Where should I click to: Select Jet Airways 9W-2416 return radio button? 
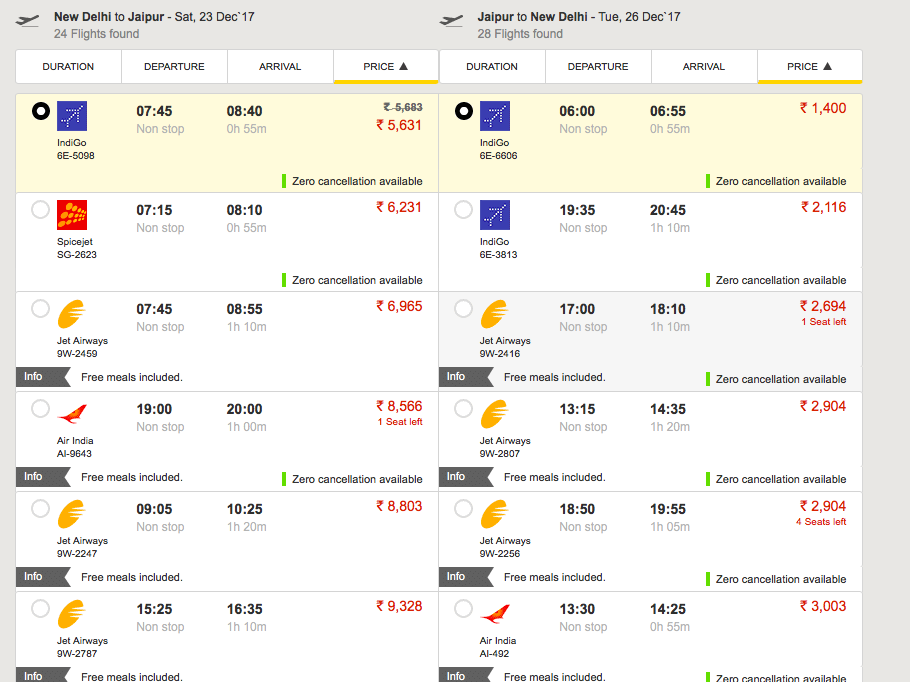(x=463, y=309)
